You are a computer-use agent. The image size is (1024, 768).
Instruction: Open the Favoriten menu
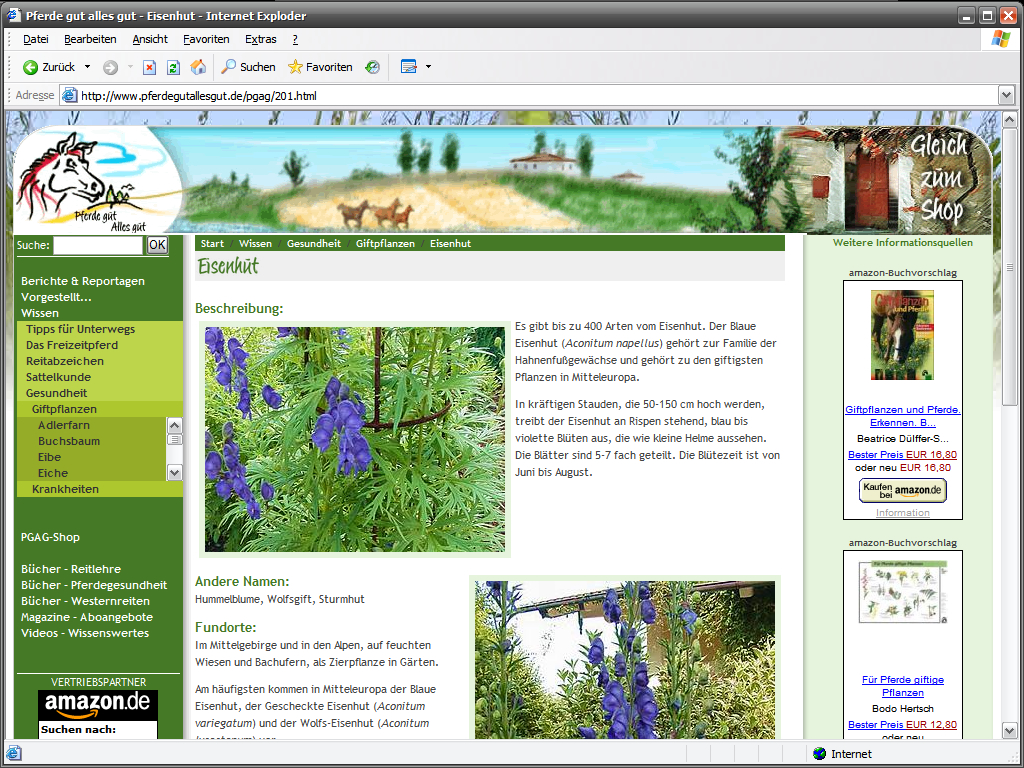(x=206, y=39)
